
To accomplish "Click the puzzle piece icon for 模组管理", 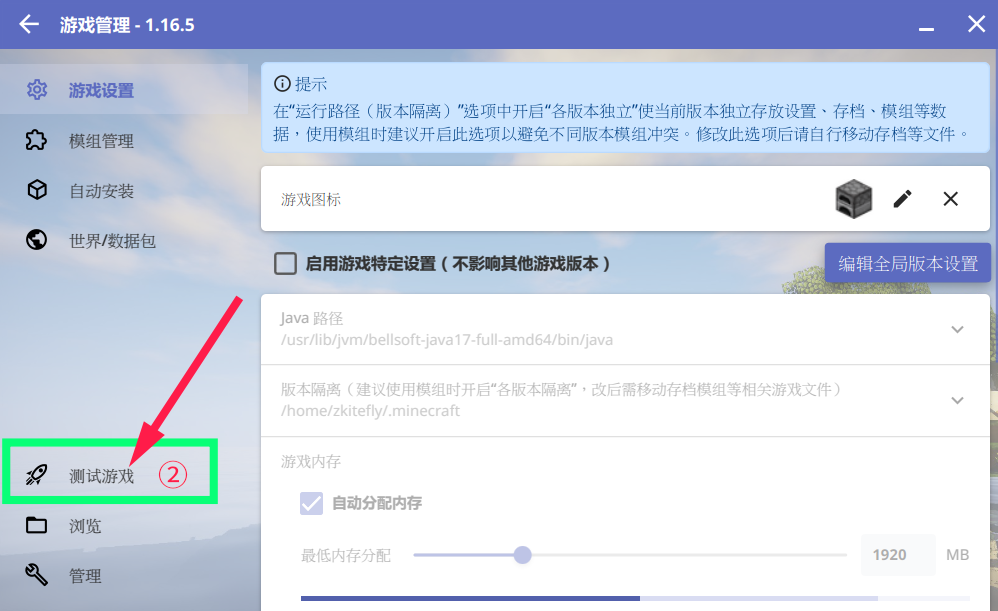I will tap(36, 140).
